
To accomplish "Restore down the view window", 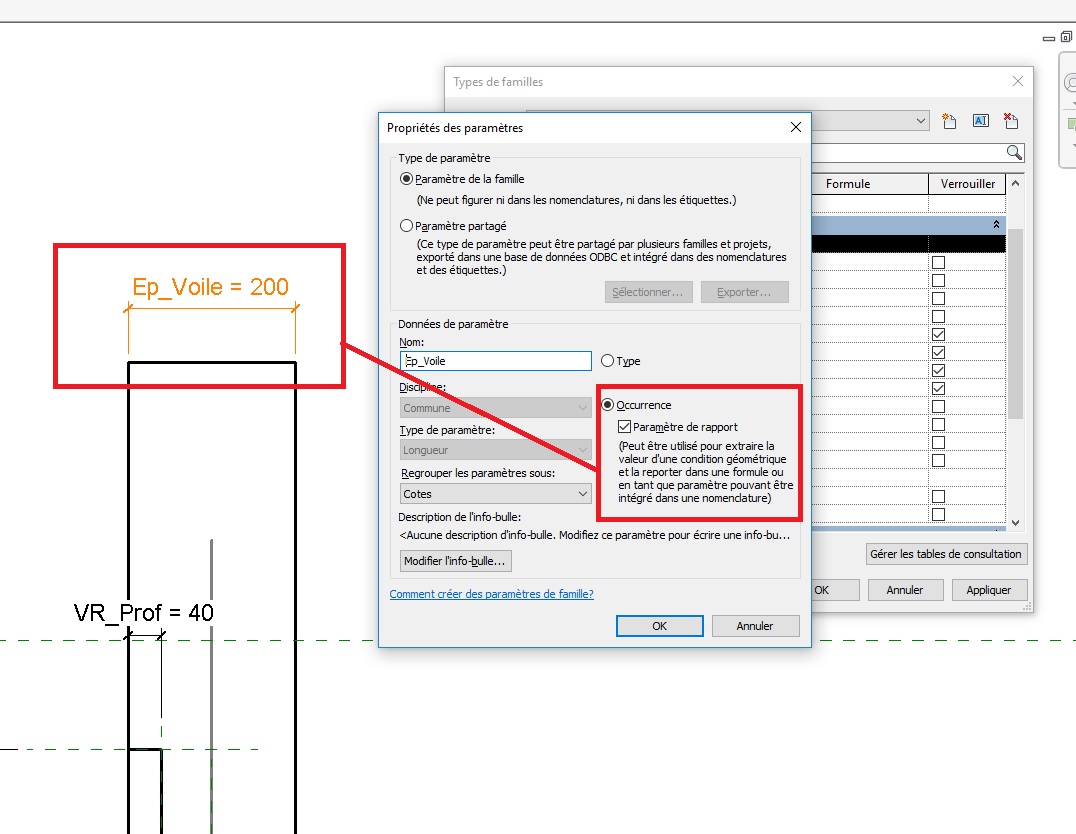I will click(1066, 38).
